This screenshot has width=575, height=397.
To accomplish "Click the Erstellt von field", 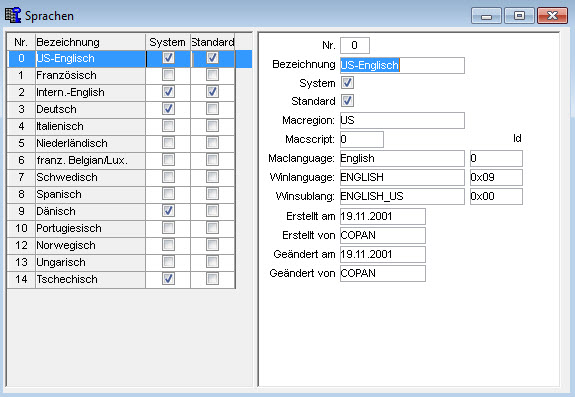I will [383, 235].
